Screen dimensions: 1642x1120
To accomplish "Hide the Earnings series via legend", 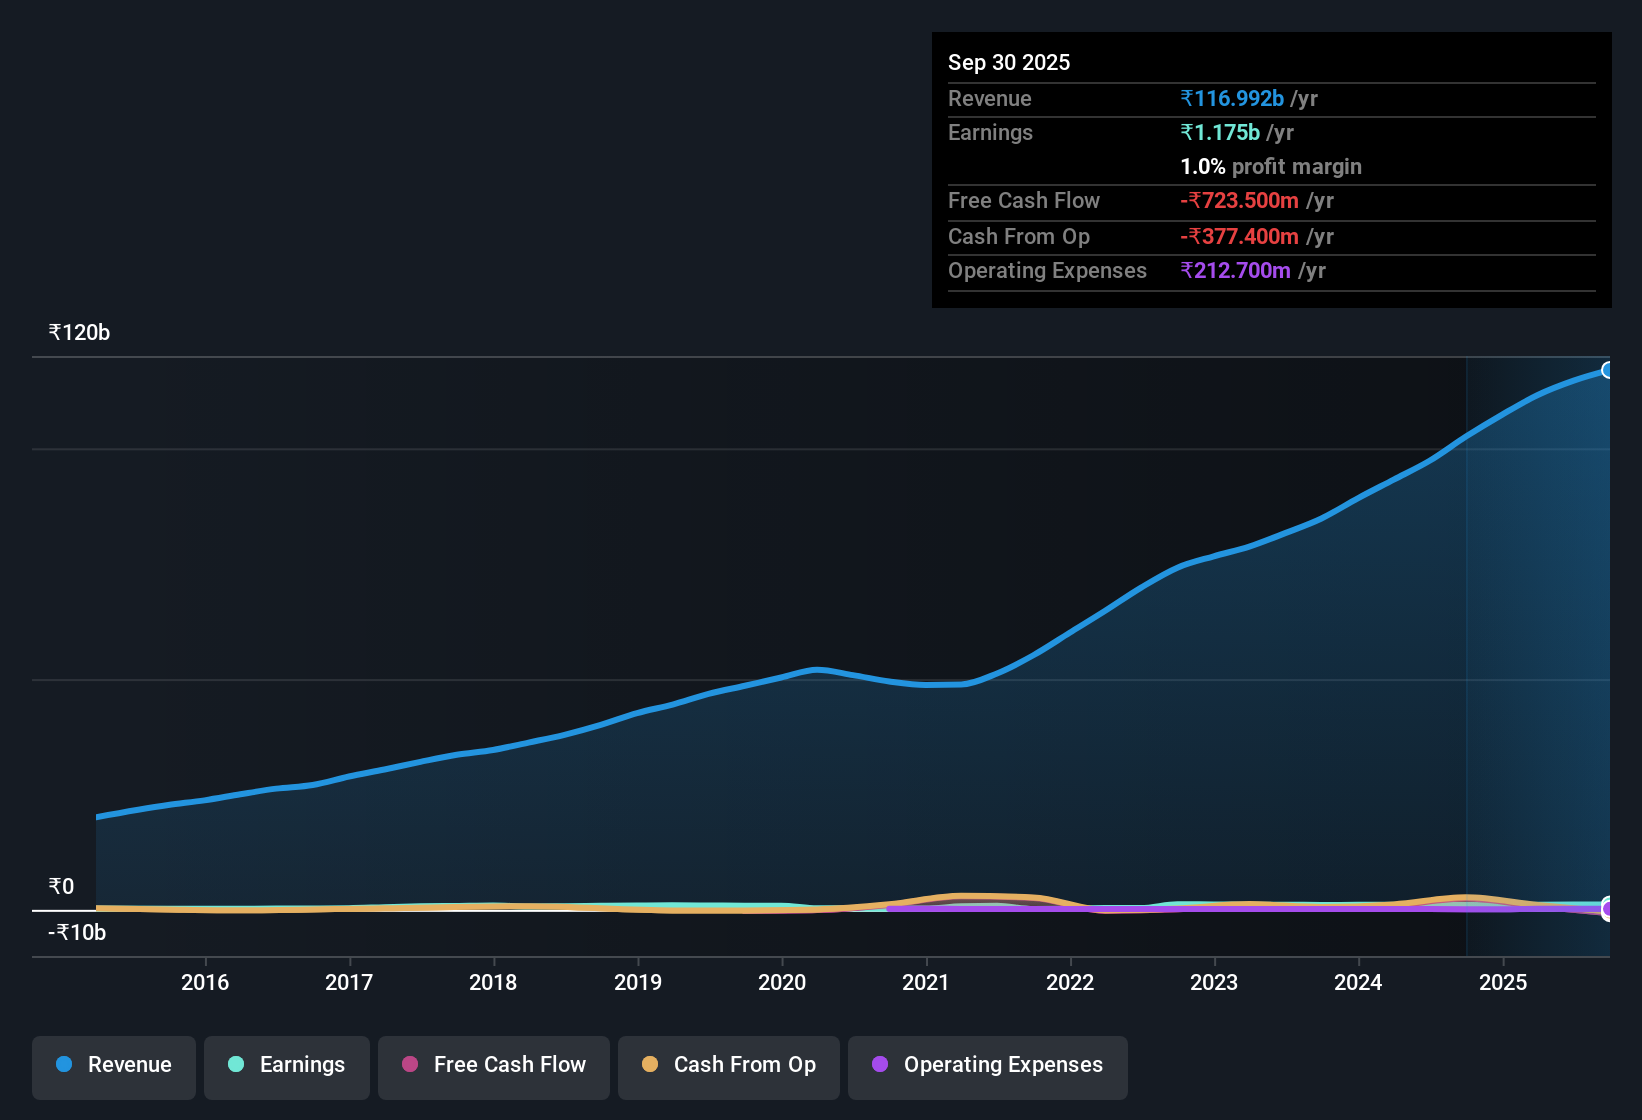I will click(286, 1065).
